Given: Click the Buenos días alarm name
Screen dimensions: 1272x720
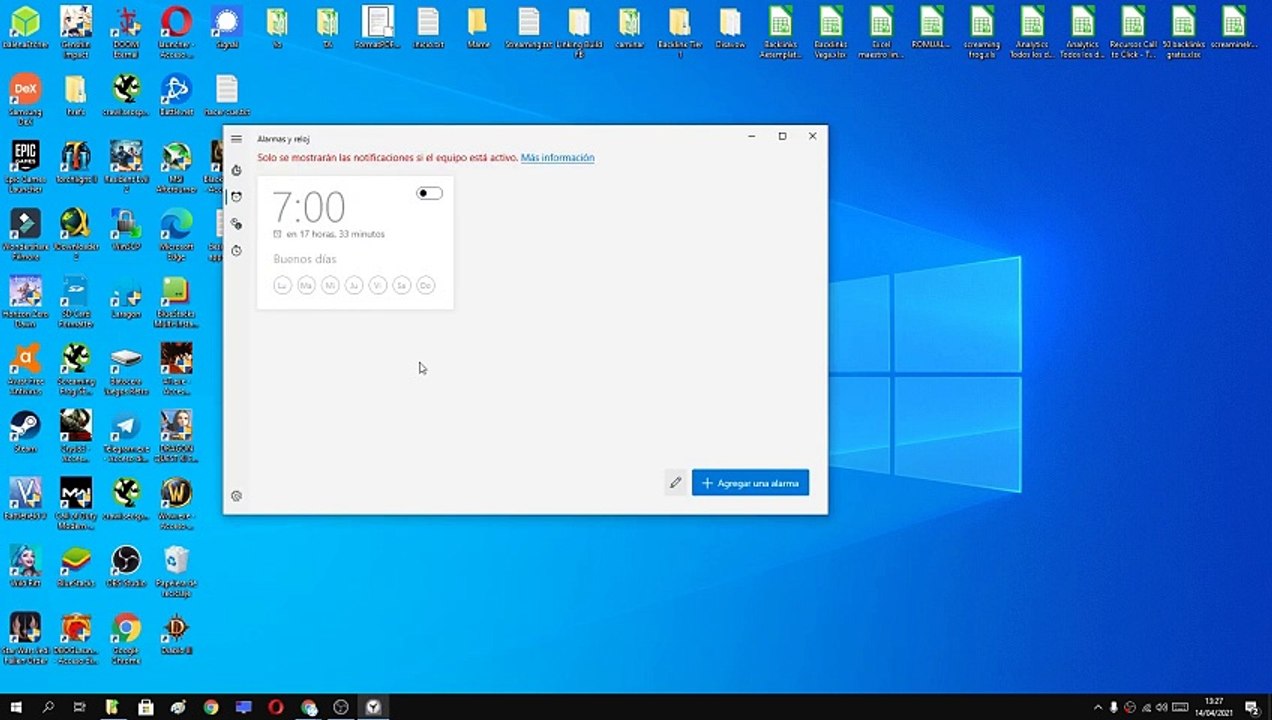Looking at the screenshot, I should (x=305, y=259).
